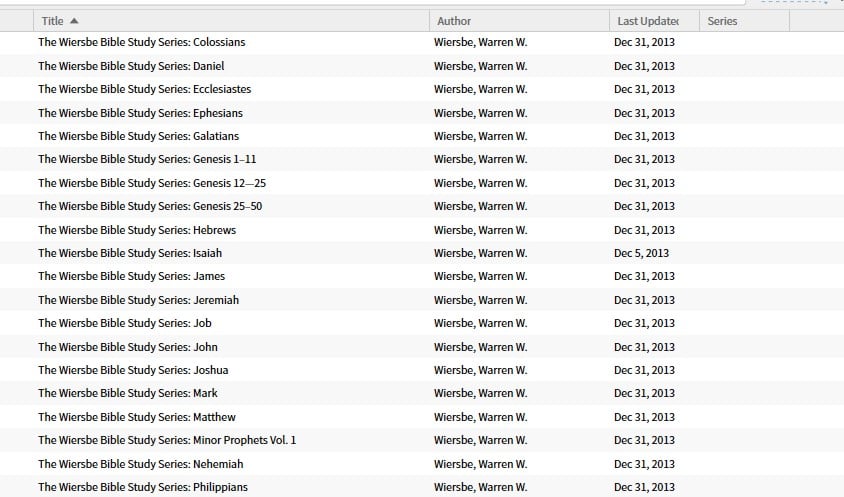The image size is (844, 497).
Task: Click the Title sort arrow indicator
Action: point(74,21)
